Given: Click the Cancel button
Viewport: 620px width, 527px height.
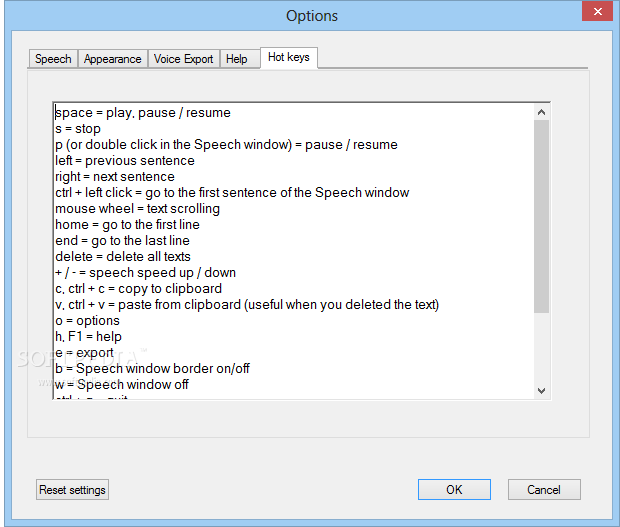Looking at the screenshot, I should 544,490.
